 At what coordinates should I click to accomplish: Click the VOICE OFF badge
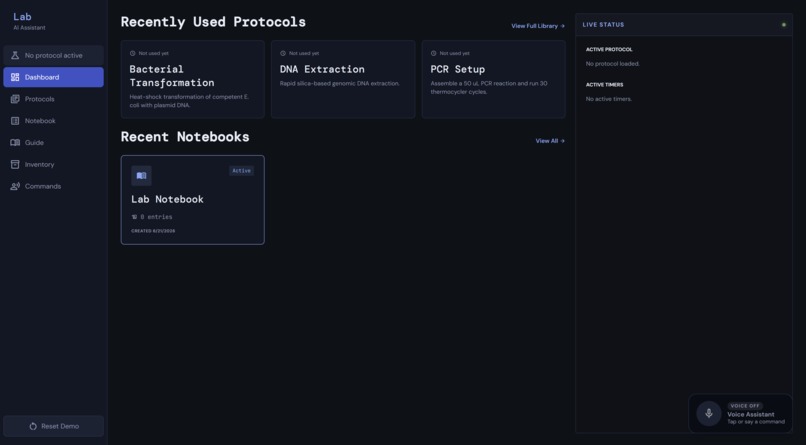click(x=745, y=406)
